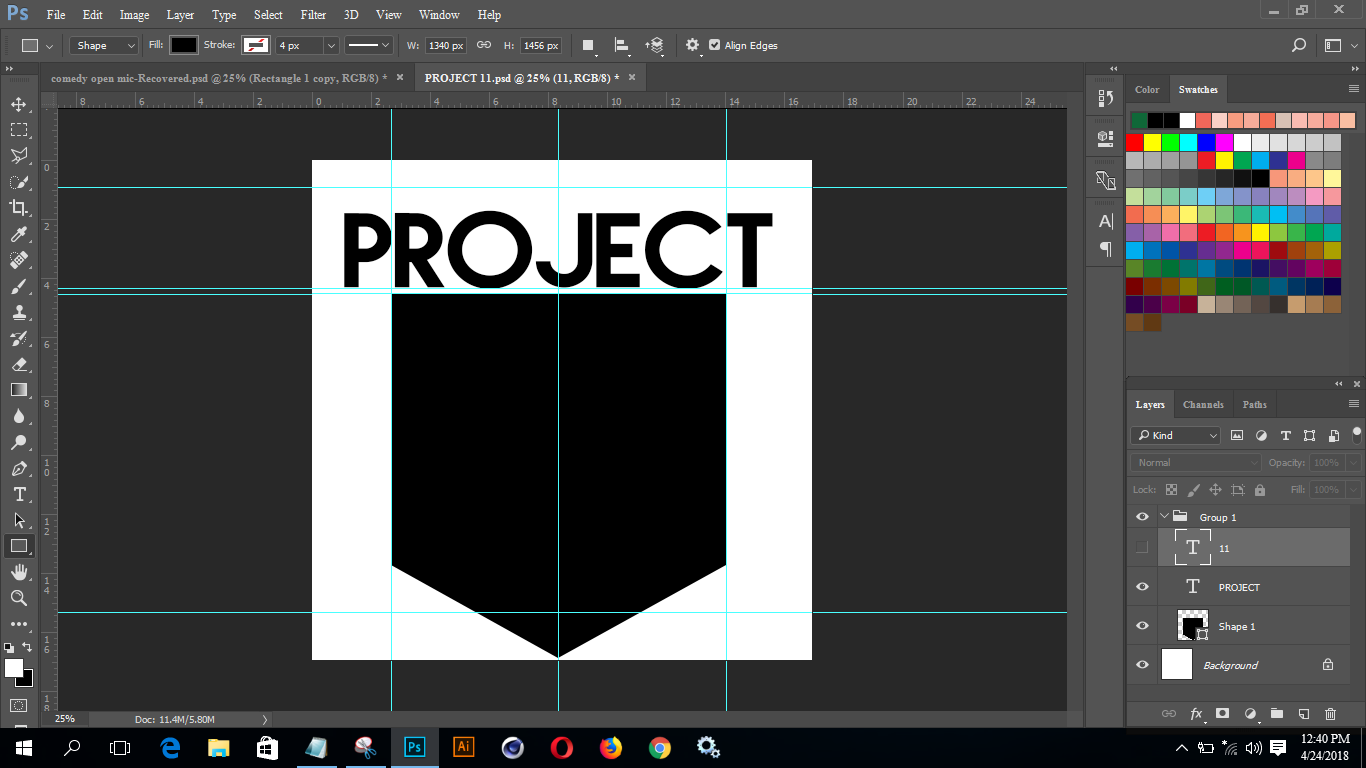
Task: Open the tool preset picker dropdown
Action: pos(38,45)
